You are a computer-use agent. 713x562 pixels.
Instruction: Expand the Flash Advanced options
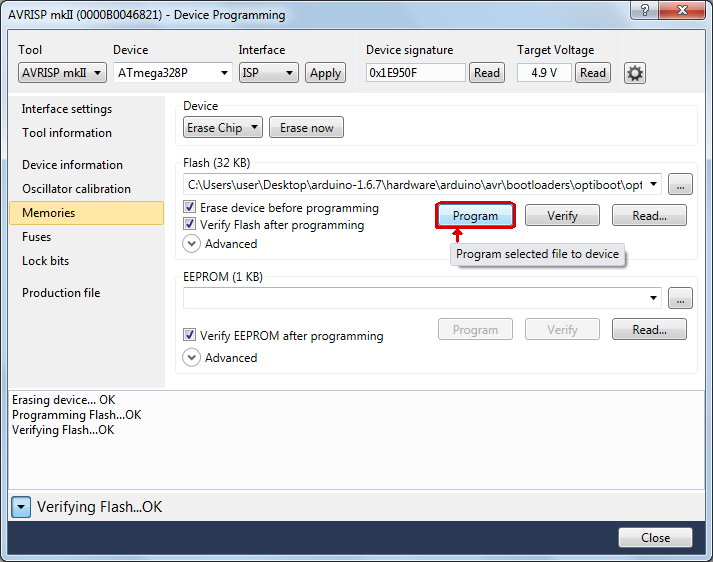pos(192,243)
